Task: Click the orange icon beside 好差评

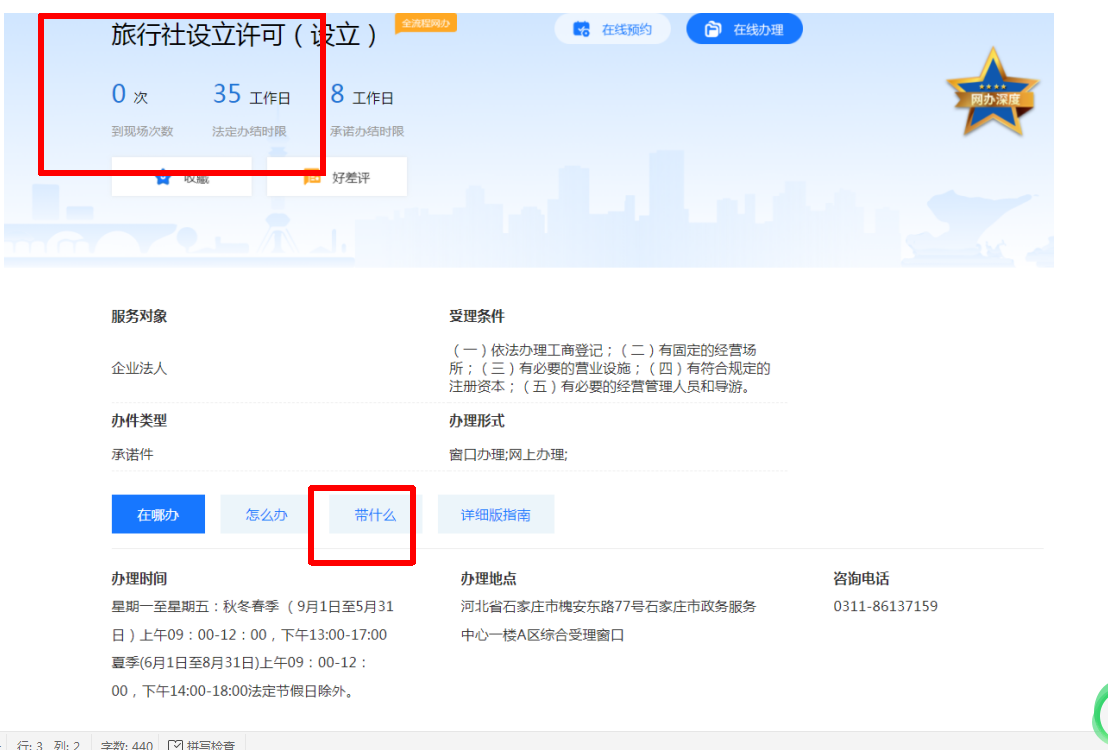Action: [x=312, y=177]
